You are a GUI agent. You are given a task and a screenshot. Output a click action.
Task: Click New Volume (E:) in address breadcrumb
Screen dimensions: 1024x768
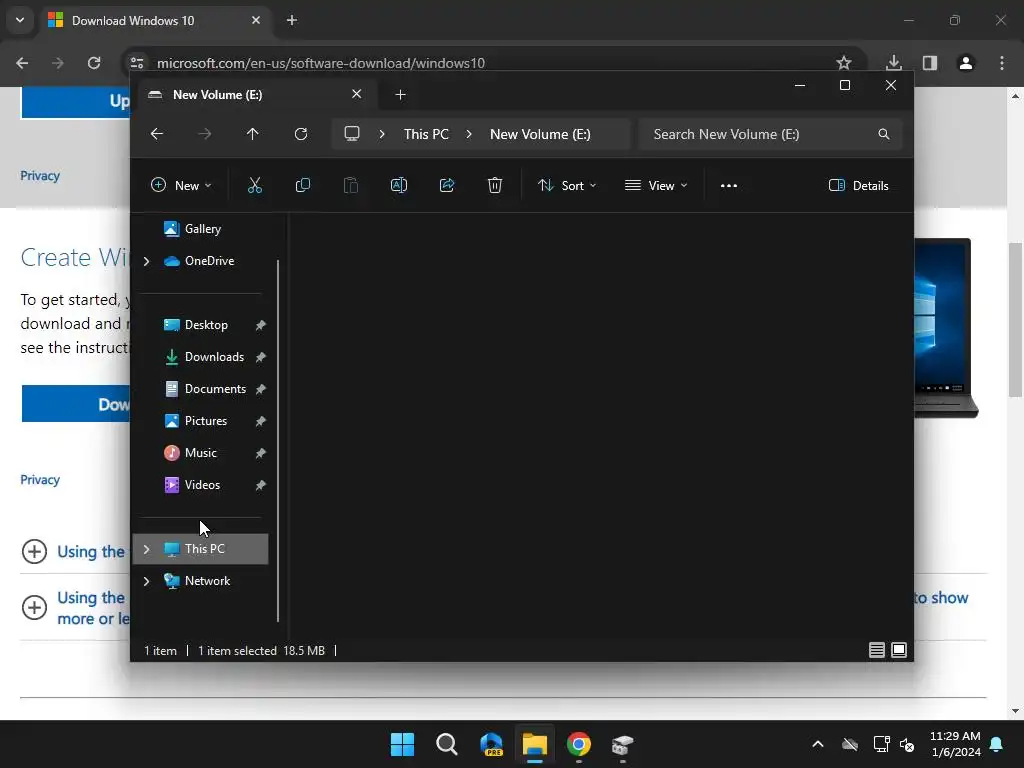tap(540, 134)
